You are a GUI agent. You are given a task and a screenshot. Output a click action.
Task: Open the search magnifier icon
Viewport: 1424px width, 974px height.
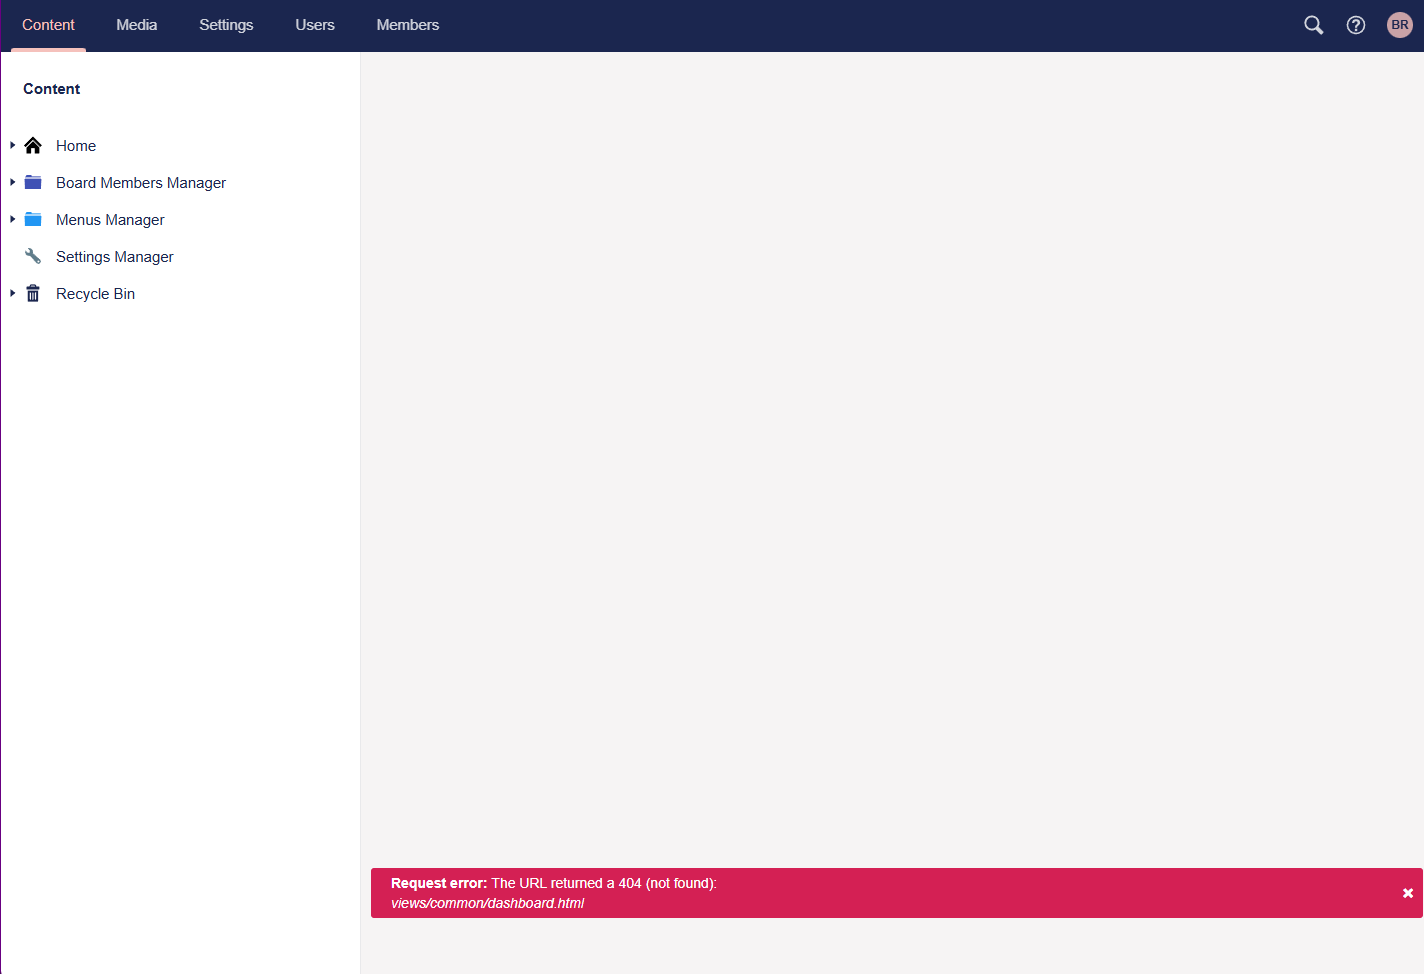[x=1313, y=25]
